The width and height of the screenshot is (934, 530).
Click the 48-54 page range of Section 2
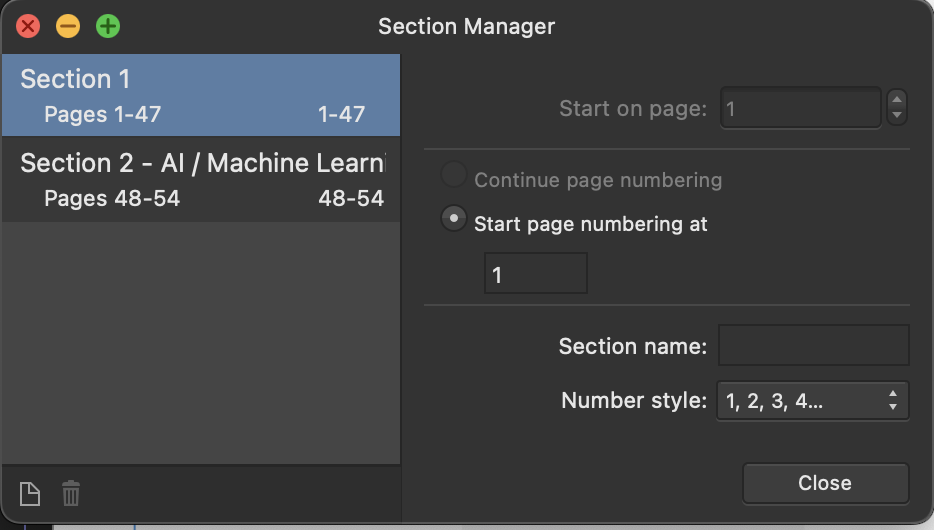point(351,198)
